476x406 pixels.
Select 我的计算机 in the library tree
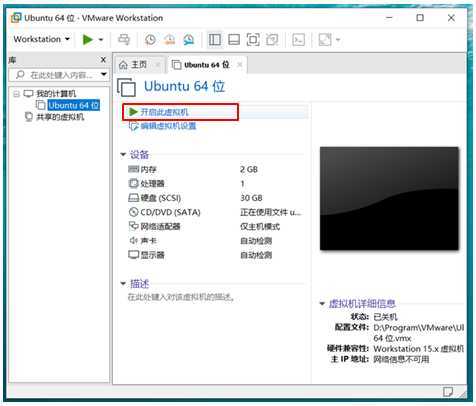coord(56,94)
